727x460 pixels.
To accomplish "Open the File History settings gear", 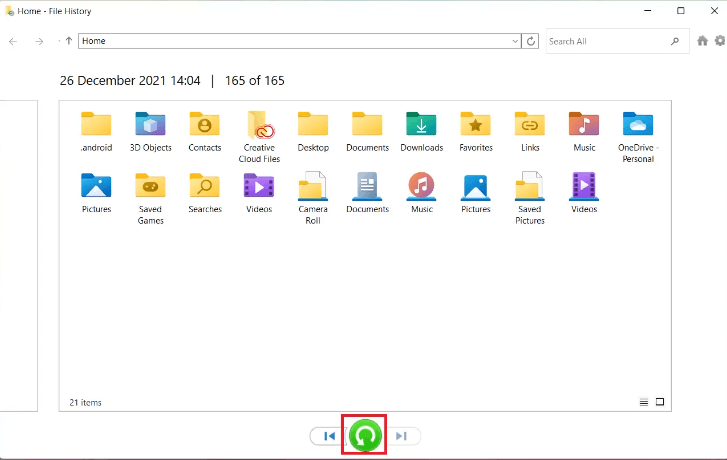I will point(719,41).
